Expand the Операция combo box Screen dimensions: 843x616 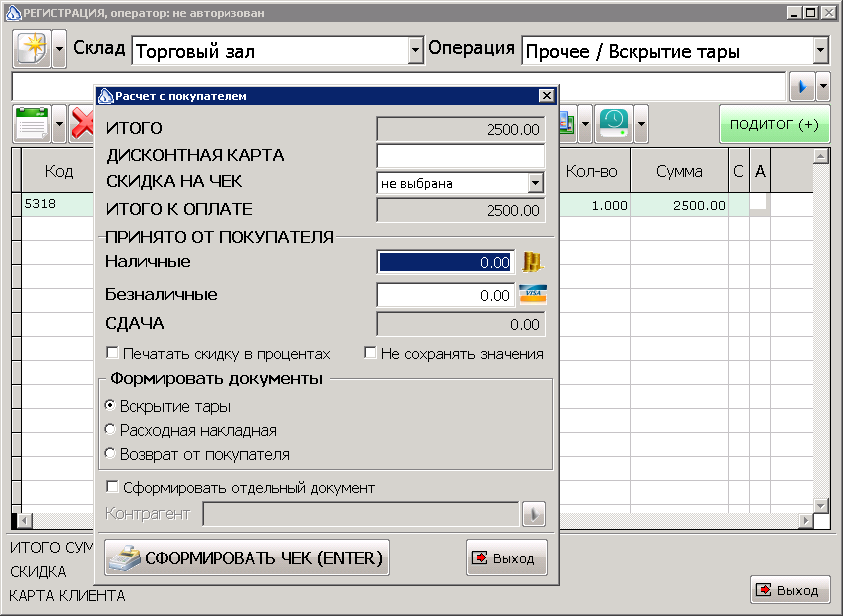820,51
